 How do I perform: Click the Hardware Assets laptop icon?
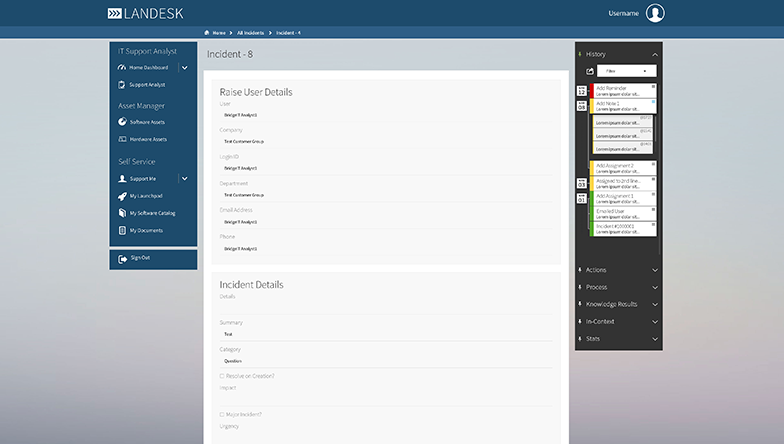tap(121, 139)
